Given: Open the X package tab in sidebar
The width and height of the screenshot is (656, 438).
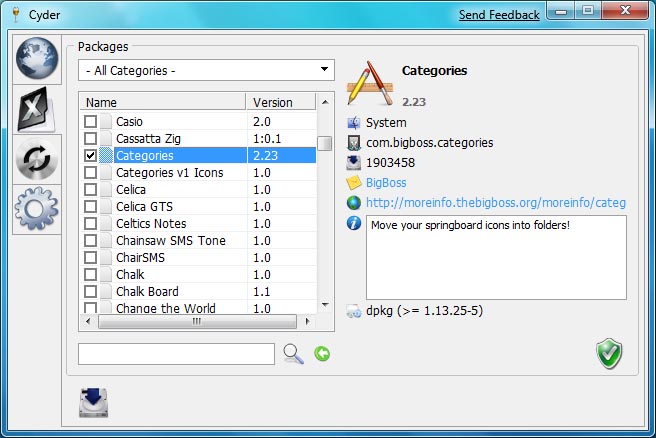Looking at the screenshot, I should coord(36,109).
